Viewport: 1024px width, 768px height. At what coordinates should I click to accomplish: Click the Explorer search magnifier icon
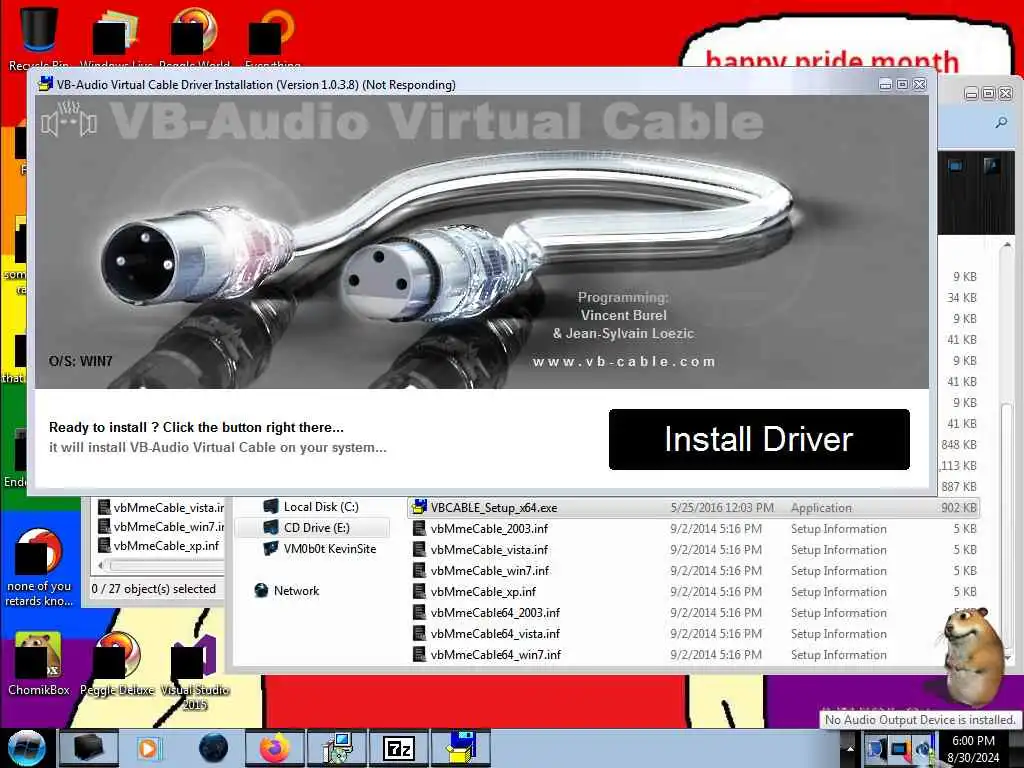pyautogui.click(x=1001, y=122)
